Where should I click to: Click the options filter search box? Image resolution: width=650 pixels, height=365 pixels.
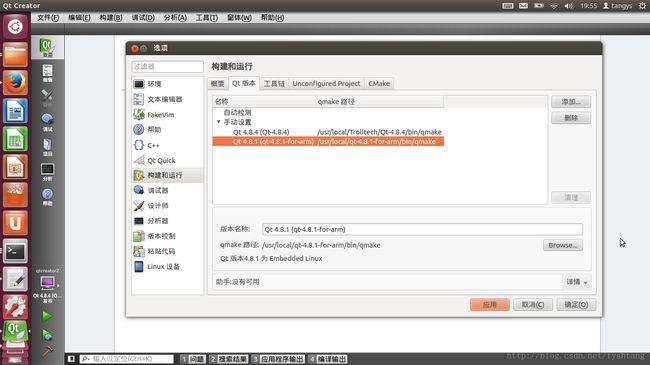(167, 66)
